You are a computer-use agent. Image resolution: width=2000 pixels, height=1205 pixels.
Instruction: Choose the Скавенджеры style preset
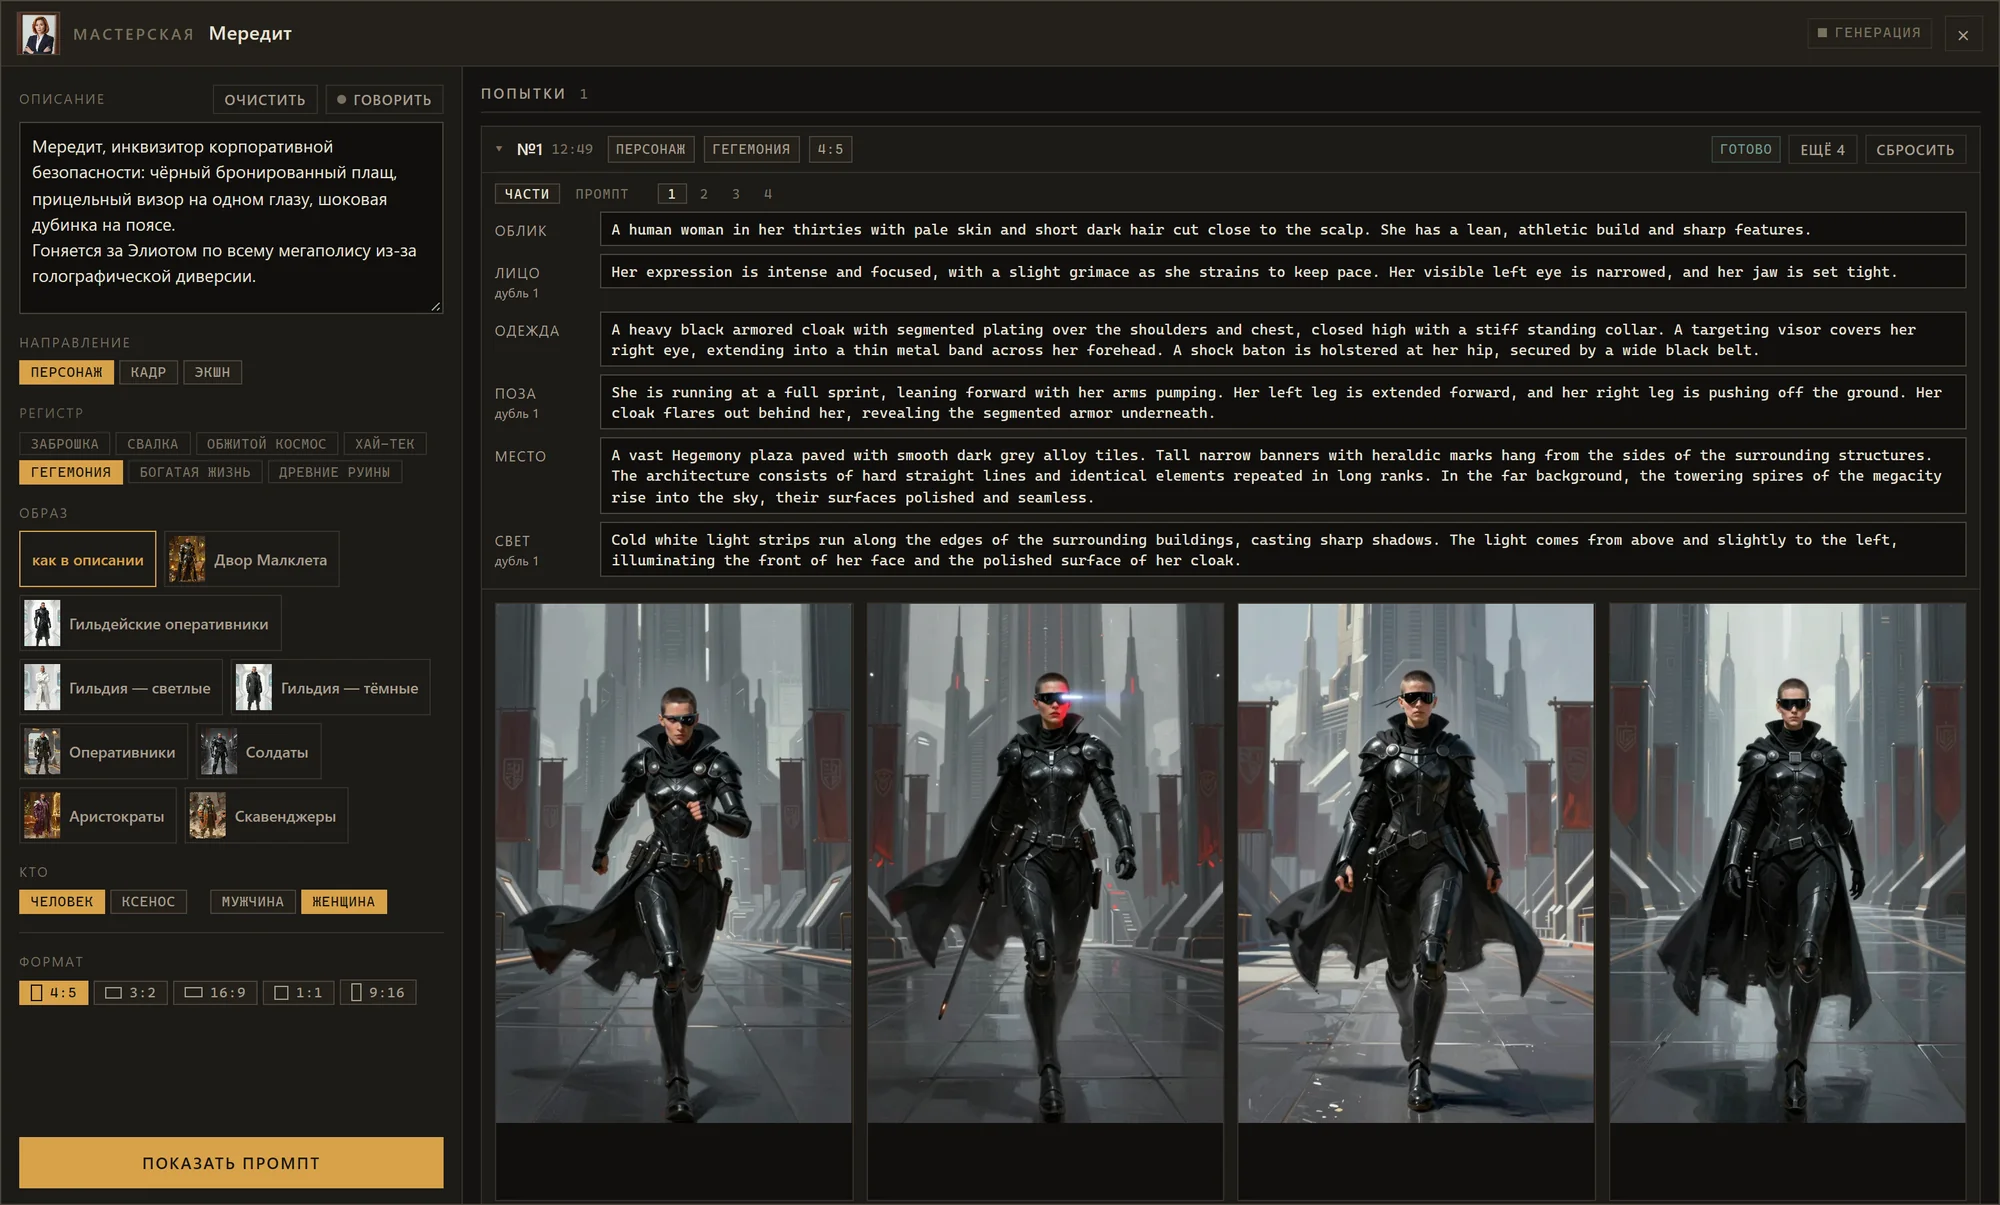[x=266, y=815]
